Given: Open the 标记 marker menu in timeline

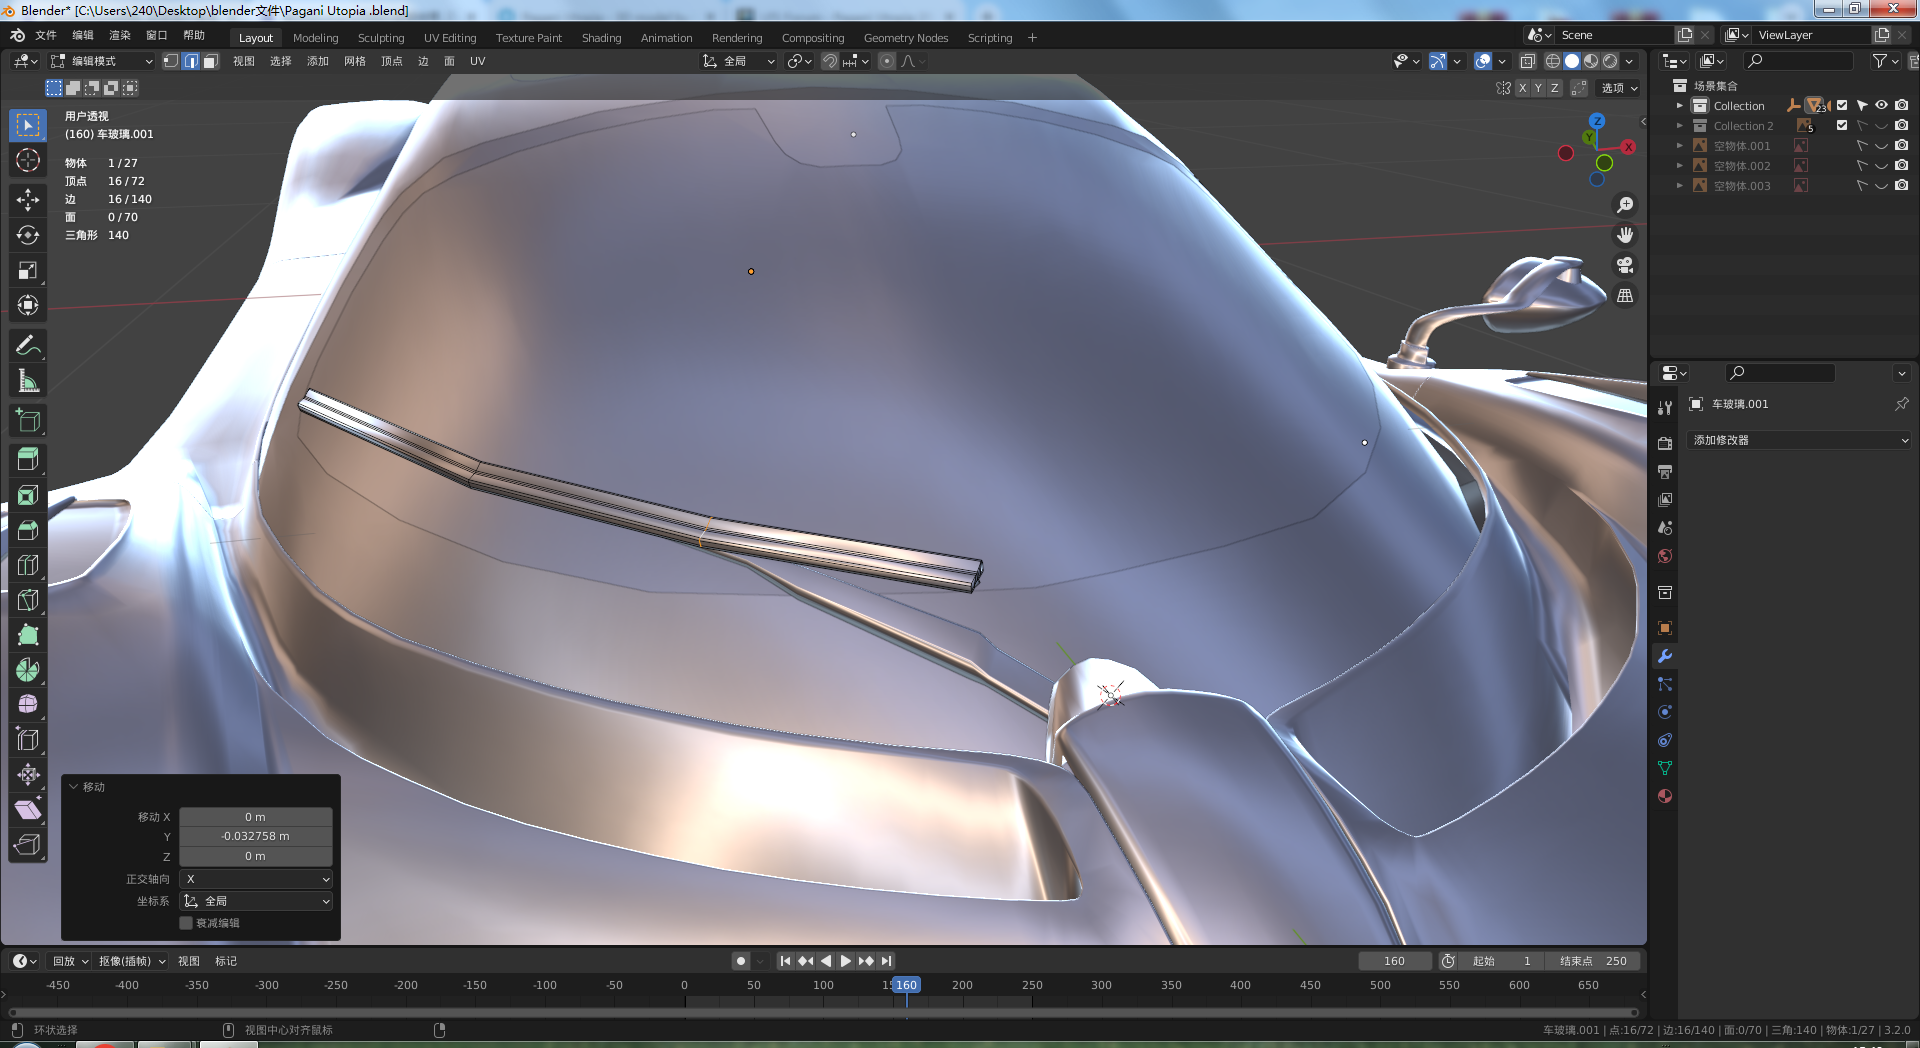Looking at the screenshot, I should (x=226, y=961).
